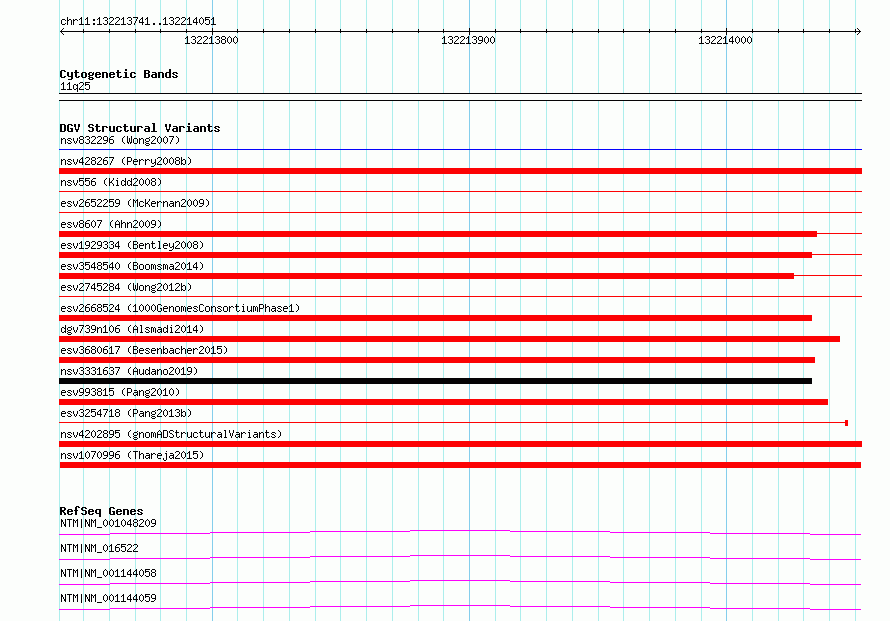This screenshot has height=621, width=890.
Task: Open variant nsv428267 (Perry2008b) label
Action: 126,161
